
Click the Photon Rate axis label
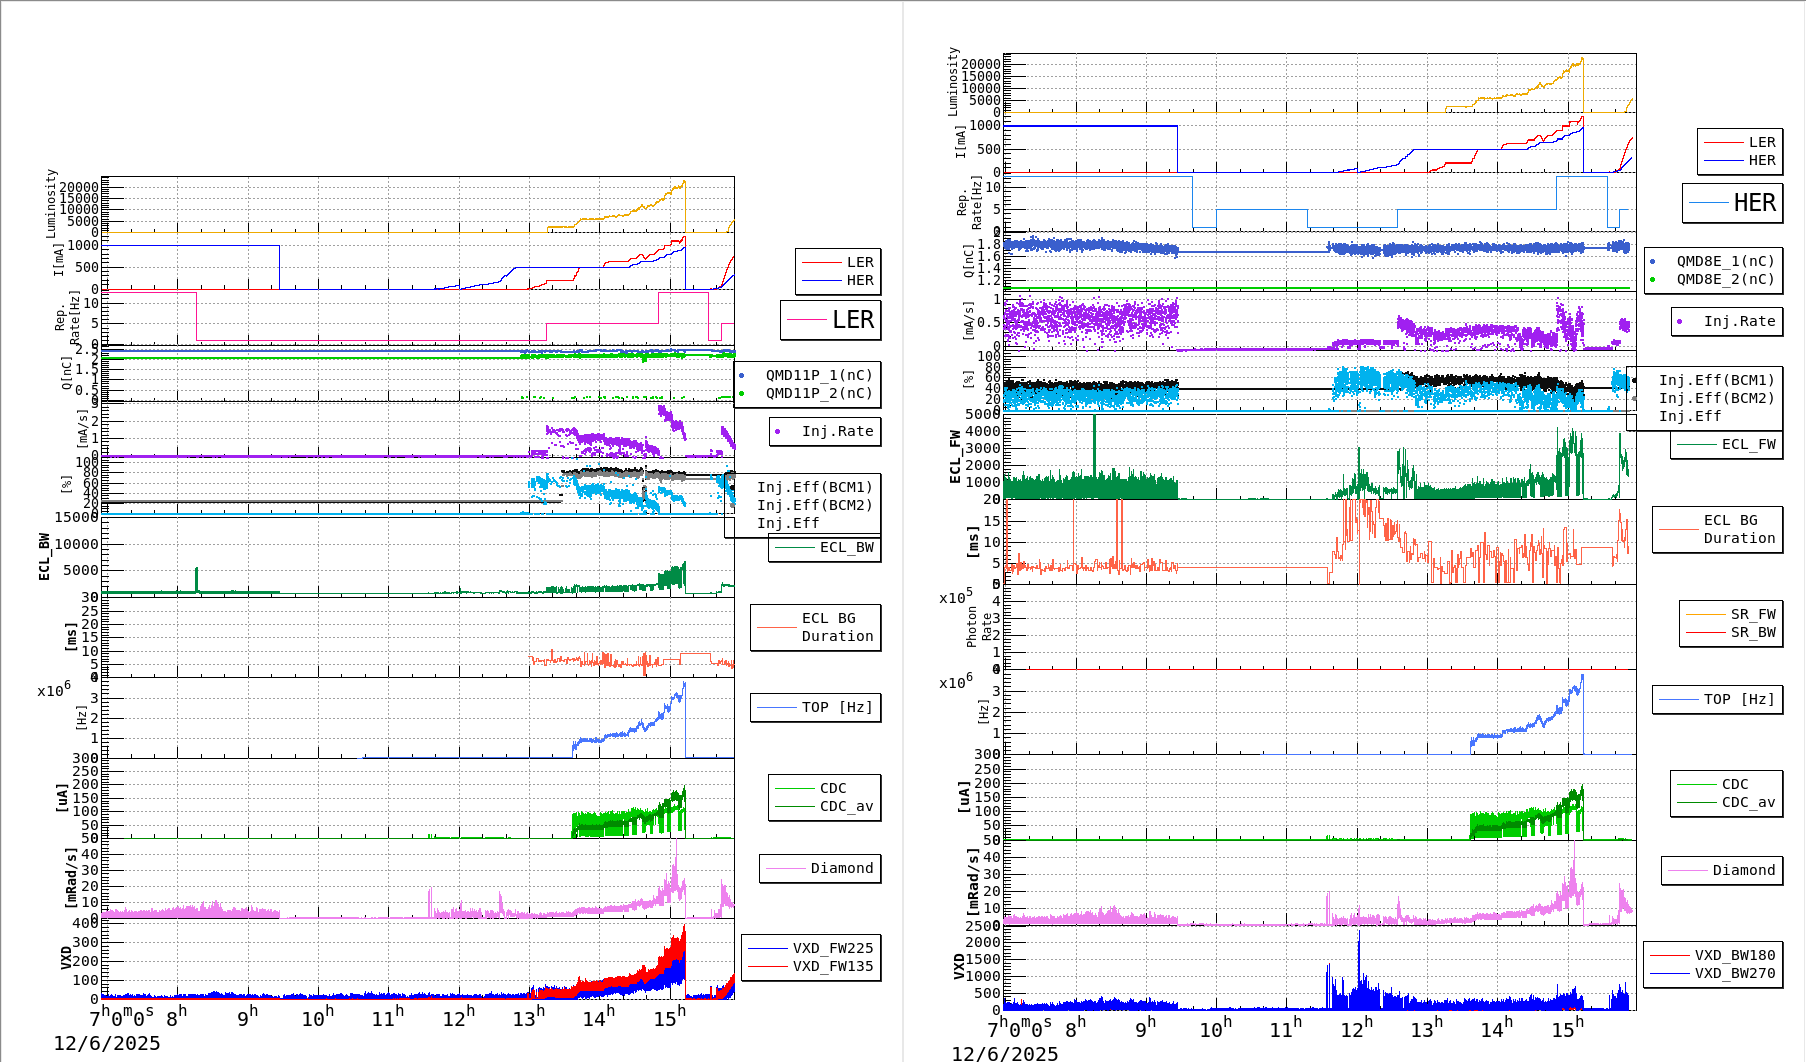coord(978,627)
